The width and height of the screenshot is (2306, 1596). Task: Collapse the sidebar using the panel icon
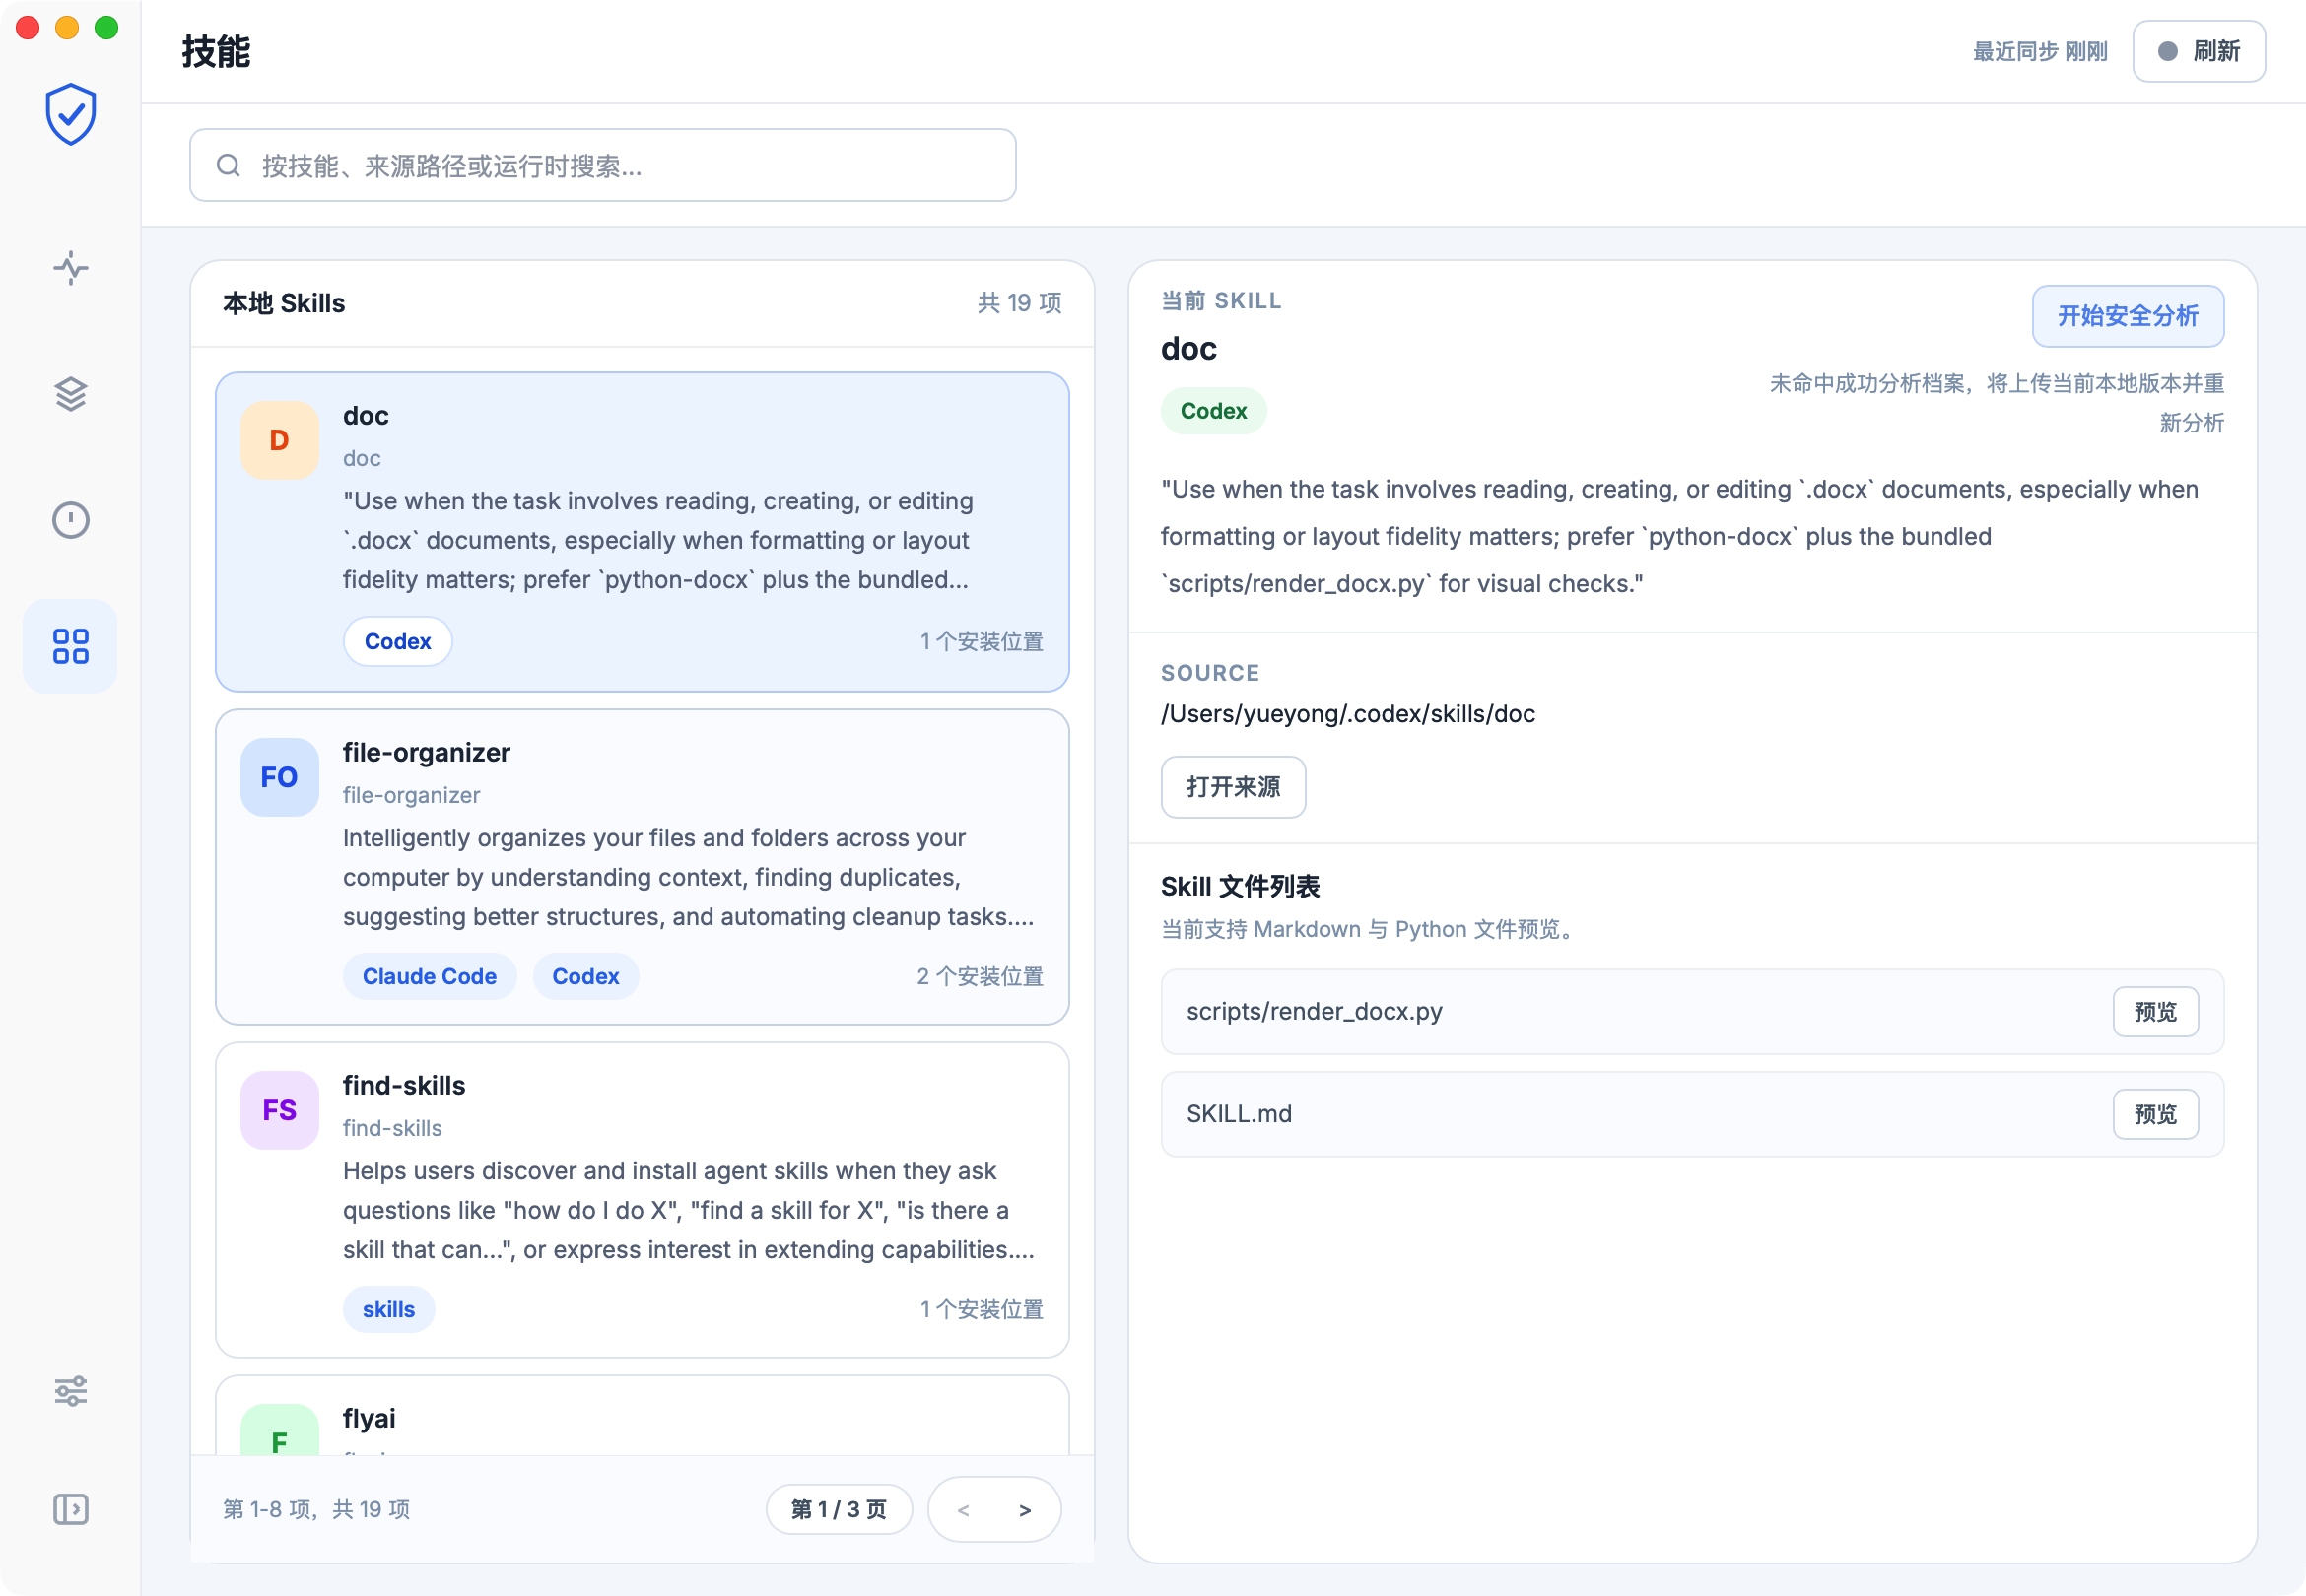coord(69,1510)
